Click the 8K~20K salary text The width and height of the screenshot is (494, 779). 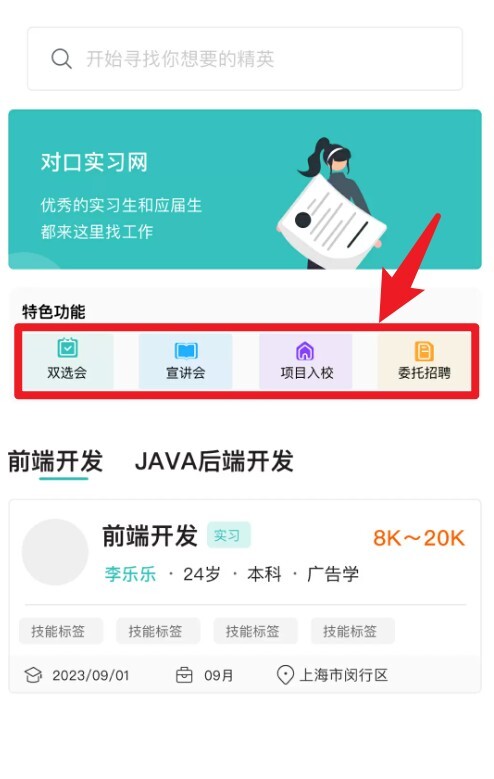click(419, 538)
